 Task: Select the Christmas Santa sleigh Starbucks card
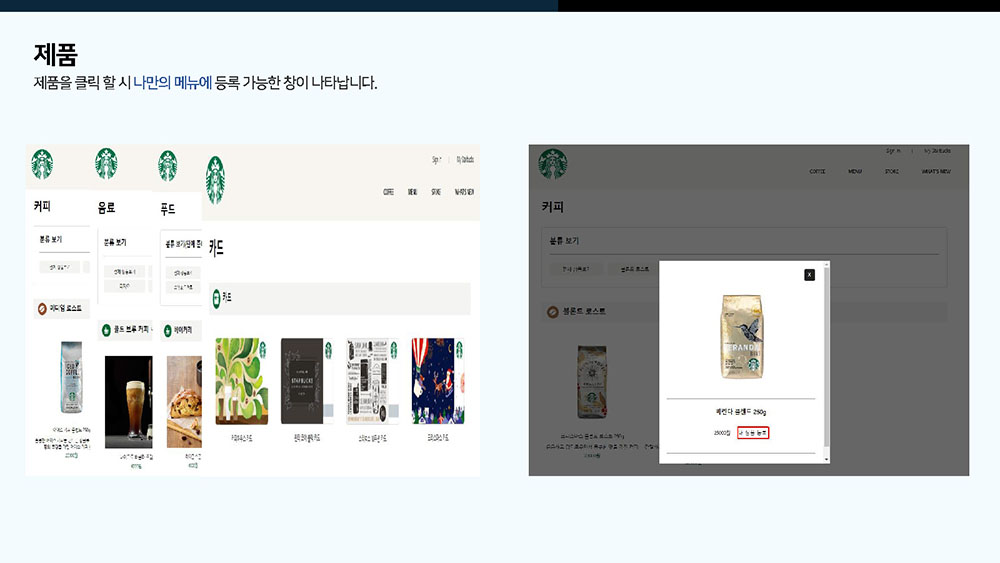coord(438,381)
